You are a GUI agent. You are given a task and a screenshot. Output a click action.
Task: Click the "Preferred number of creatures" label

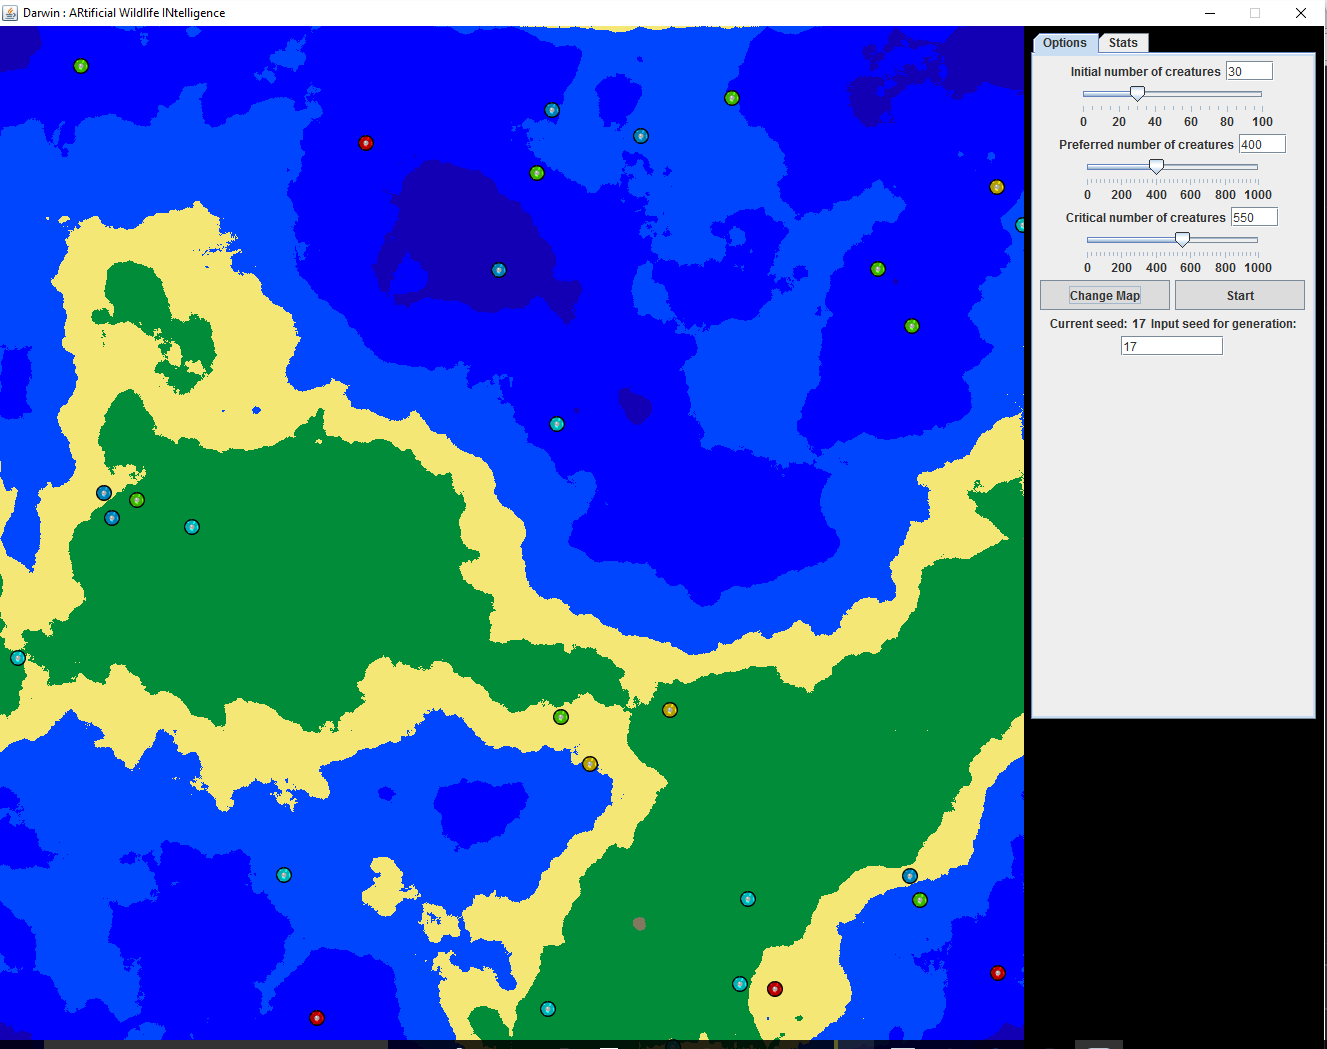1146,145
